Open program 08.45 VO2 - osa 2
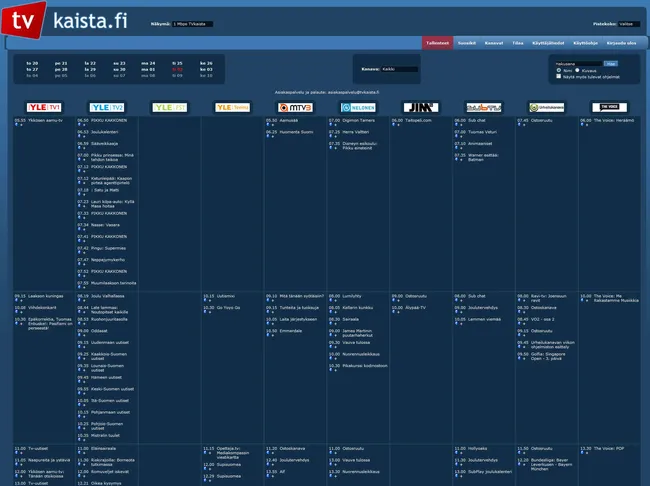650x486 pixels. coord(541,319)
